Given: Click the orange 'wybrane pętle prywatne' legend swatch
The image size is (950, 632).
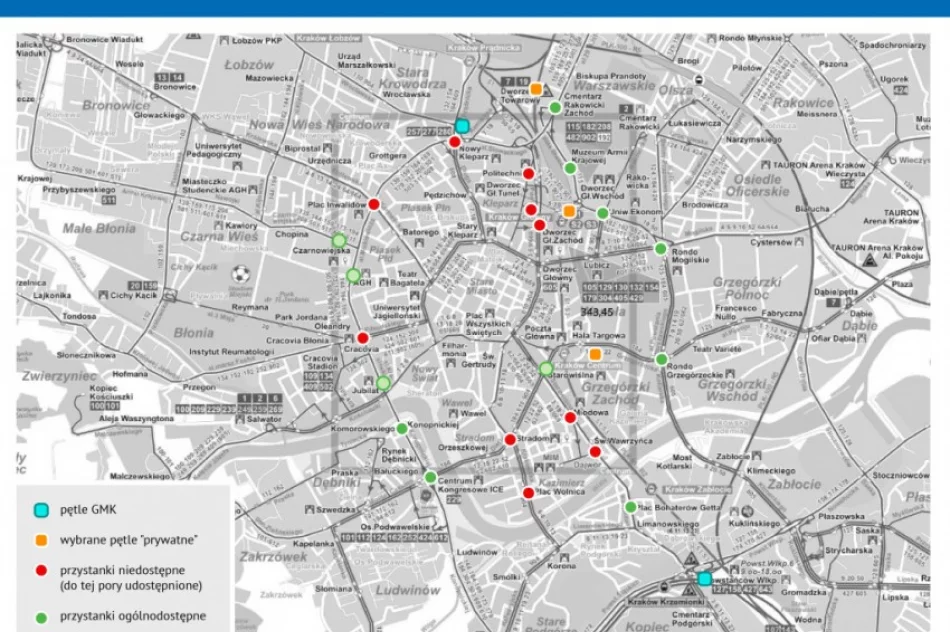Looking at the screenshot, I should 41,540.
